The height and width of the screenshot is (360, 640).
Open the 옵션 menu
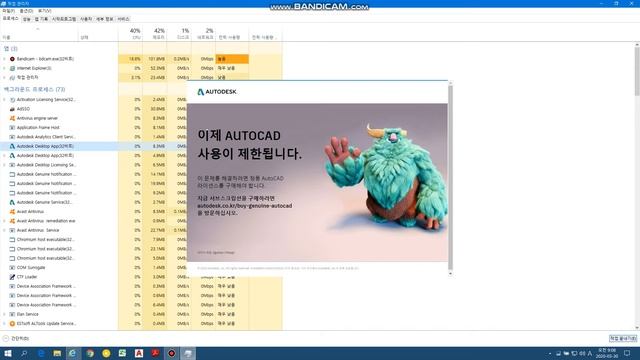click(x=26, y=11)
